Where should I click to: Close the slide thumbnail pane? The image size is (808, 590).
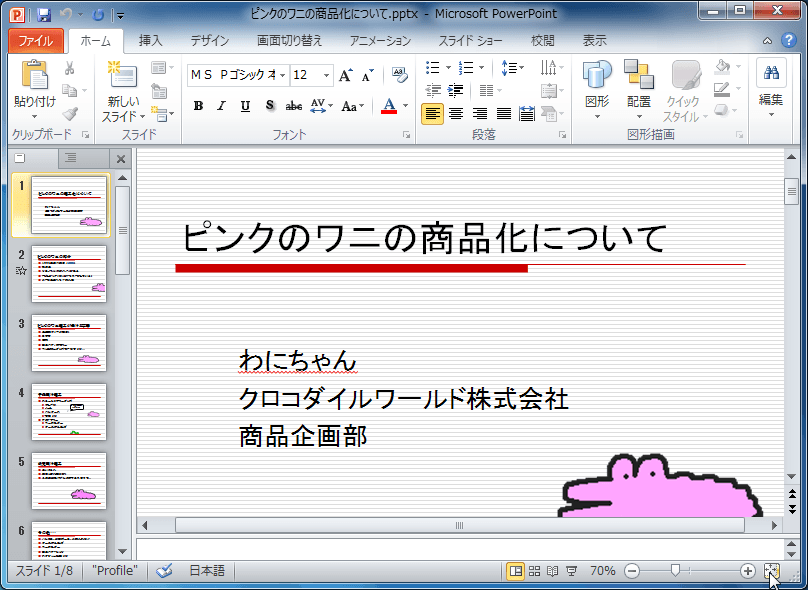(x=121, y=159)
